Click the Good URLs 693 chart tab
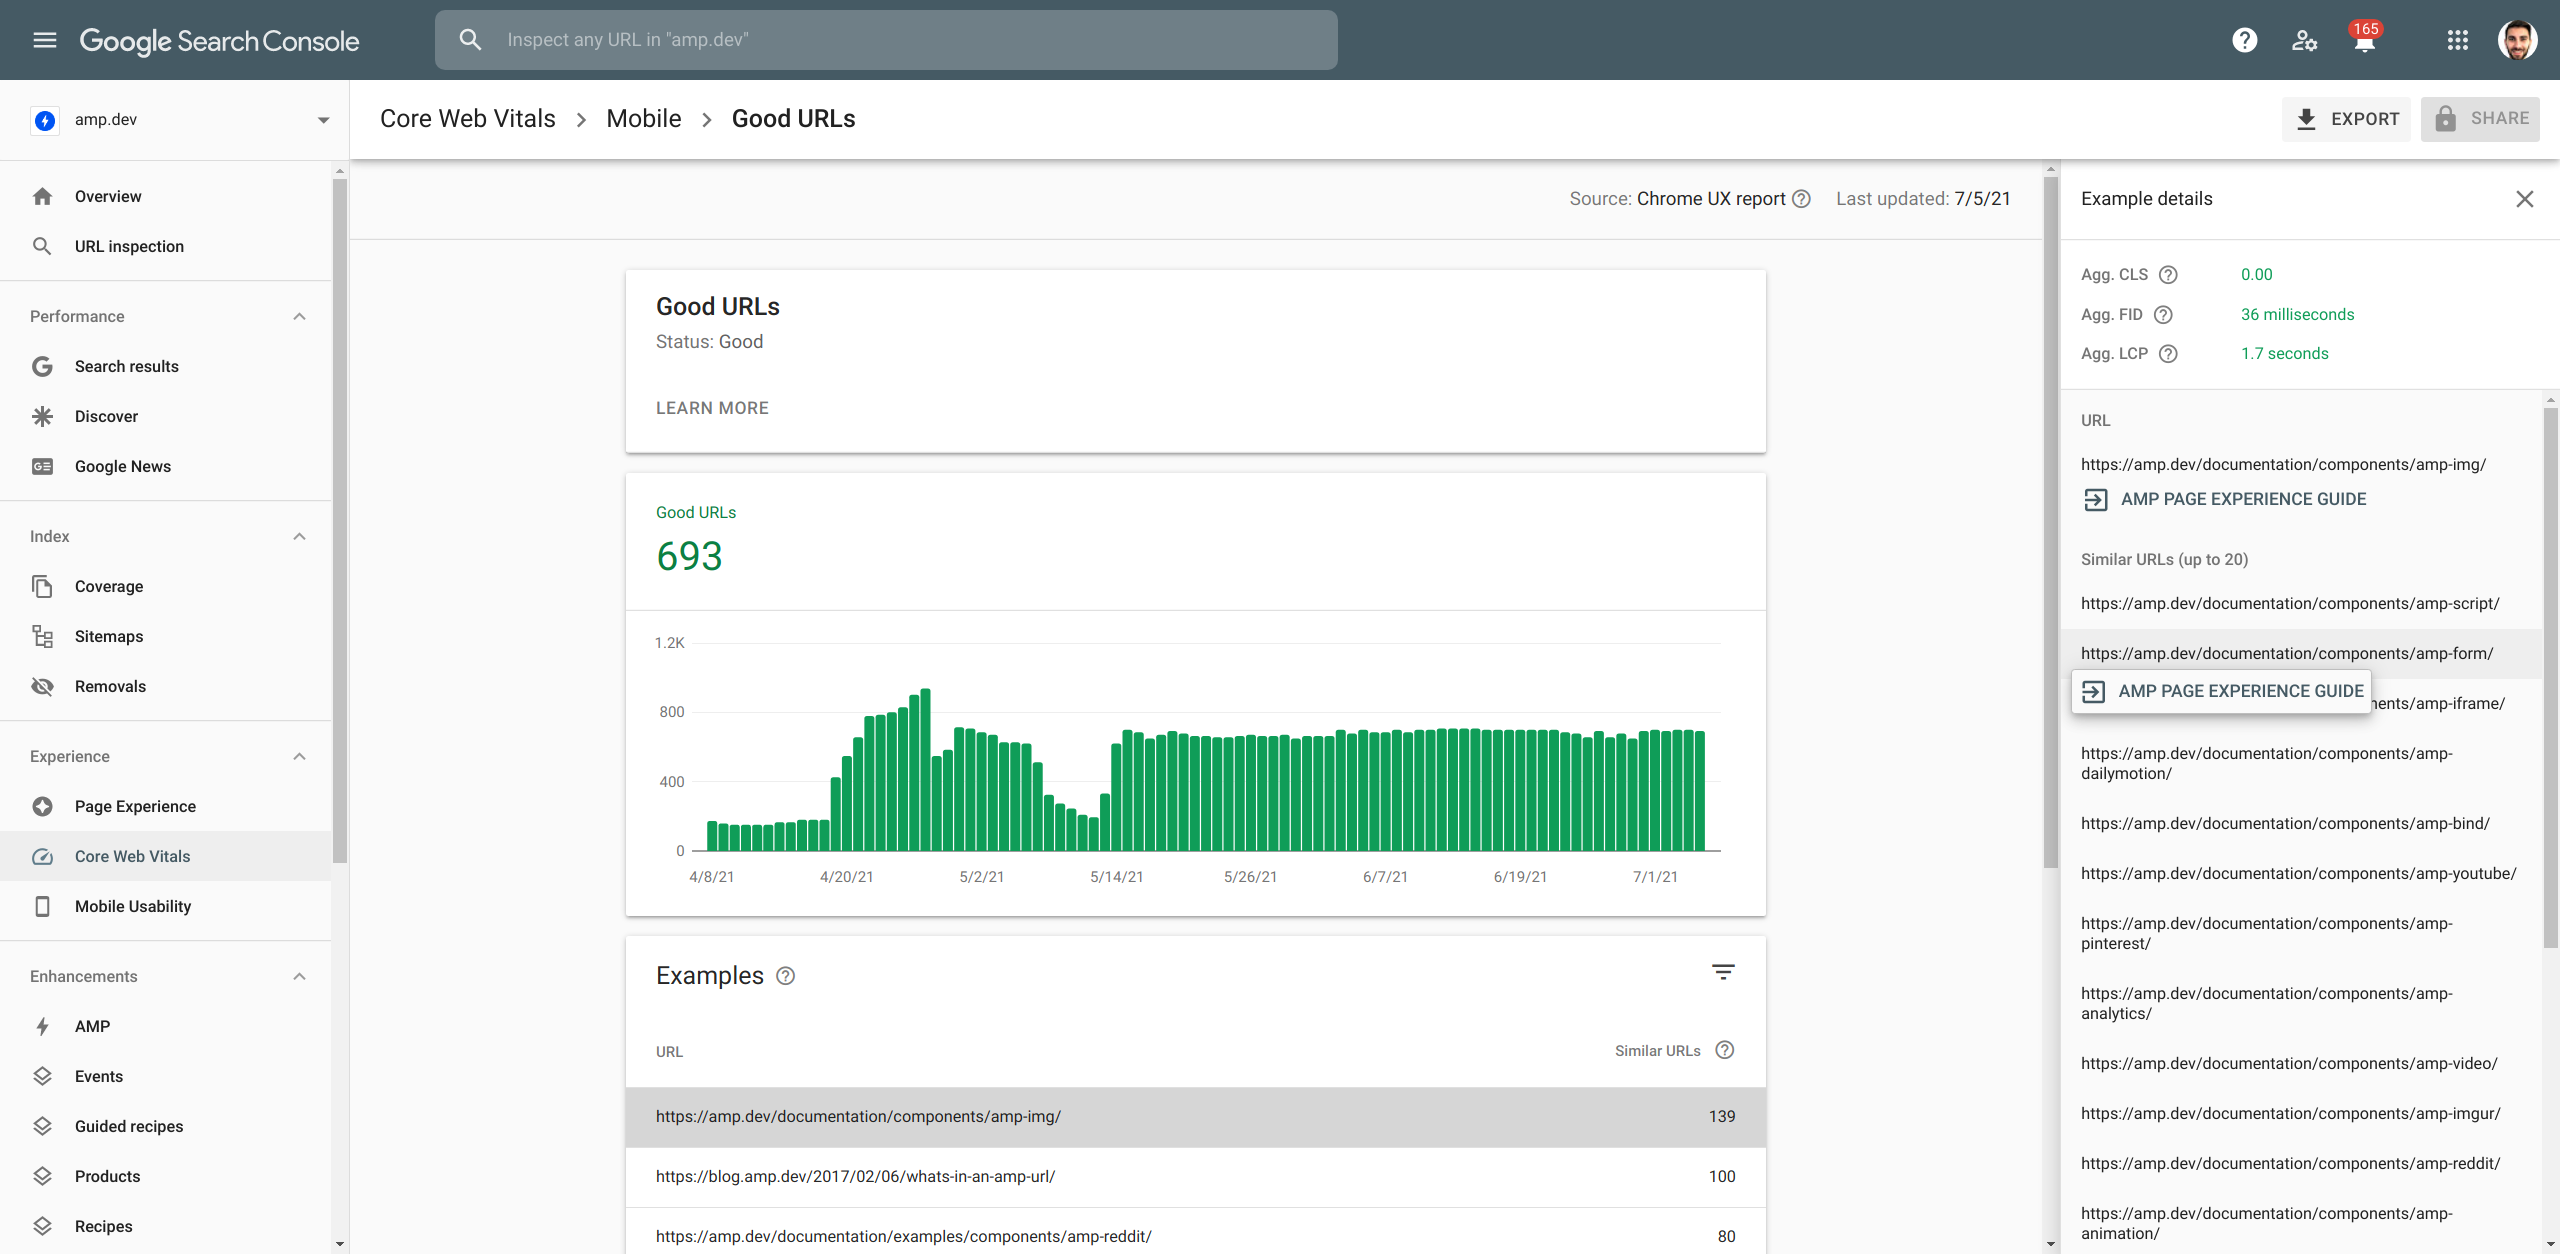The width and height of the screenshot is (2560, 1254). (x=1195, y=541)
